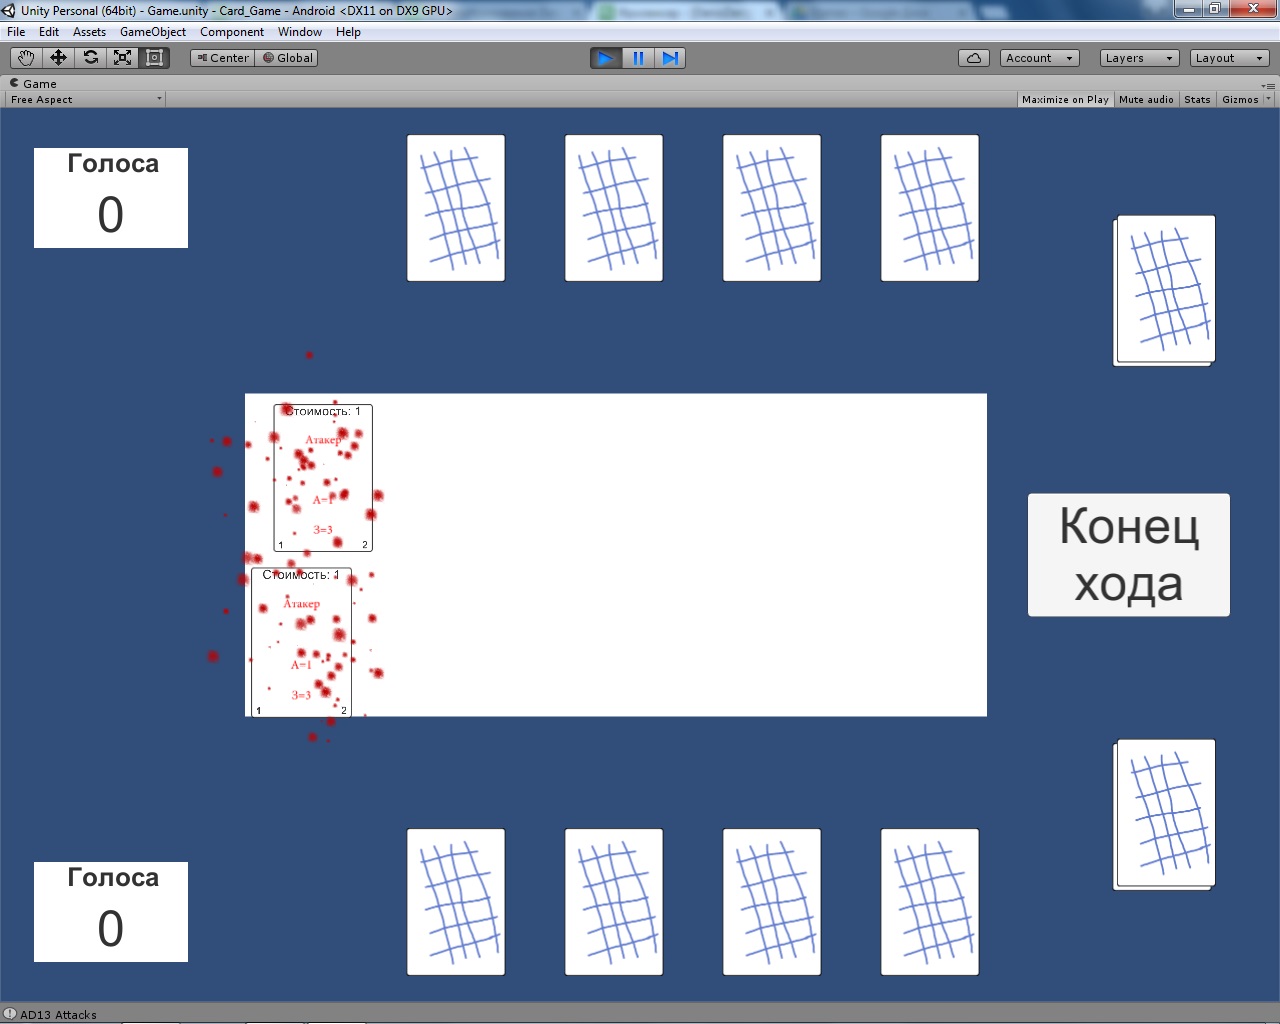This screenshot has width=1280, height=1024.
Task: Step forward one frame
Action: (670, 58)
